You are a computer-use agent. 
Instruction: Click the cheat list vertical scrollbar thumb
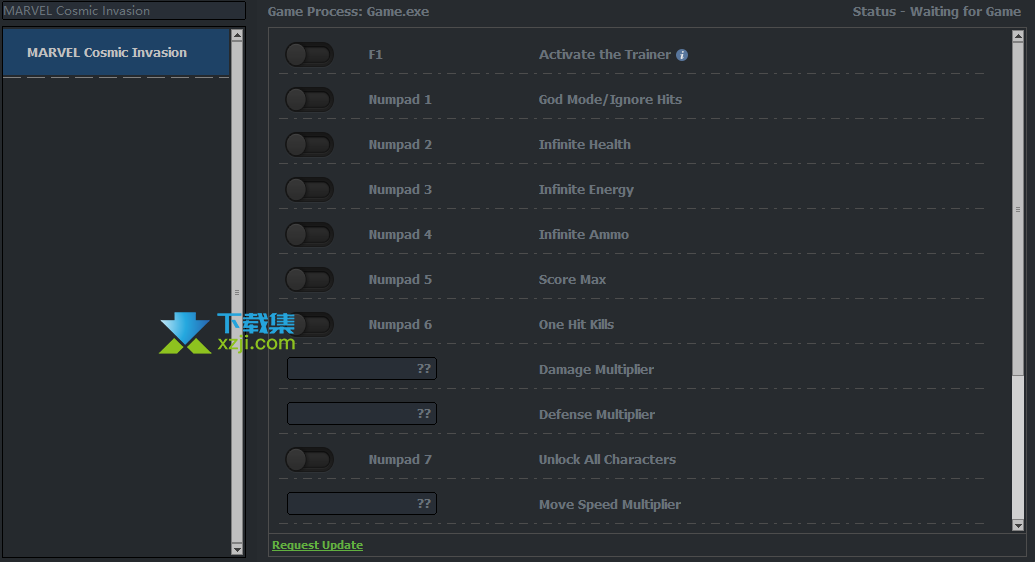(x=1018, y=210)
